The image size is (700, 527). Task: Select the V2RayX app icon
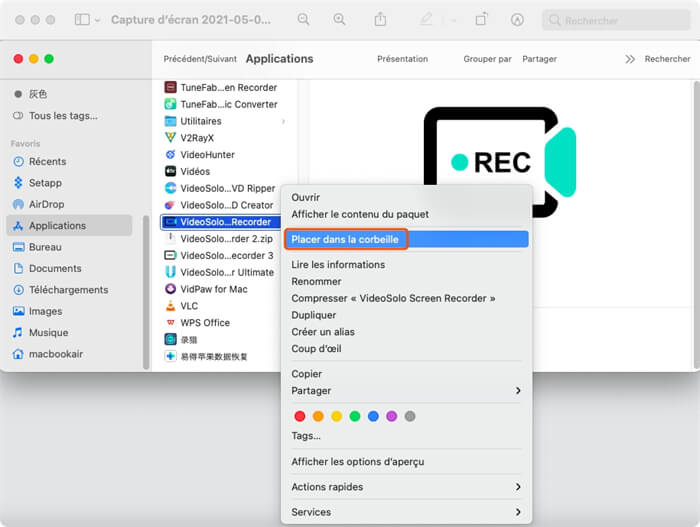[170, 138]
